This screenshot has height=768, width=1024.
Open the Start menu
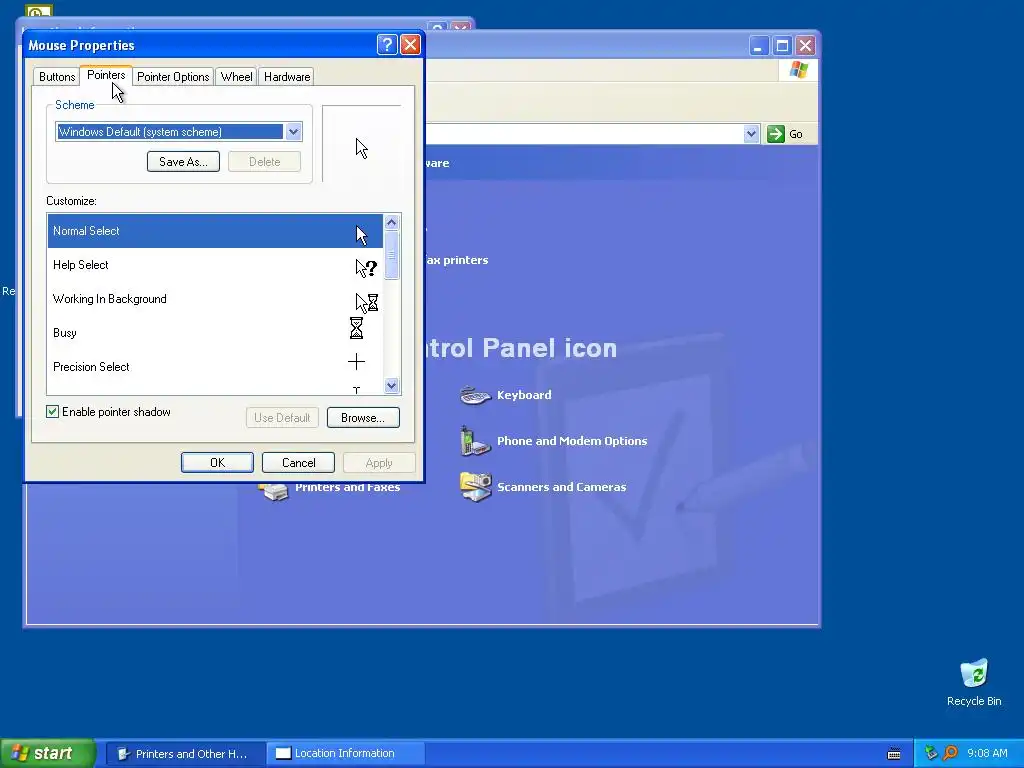click(47, 753)
